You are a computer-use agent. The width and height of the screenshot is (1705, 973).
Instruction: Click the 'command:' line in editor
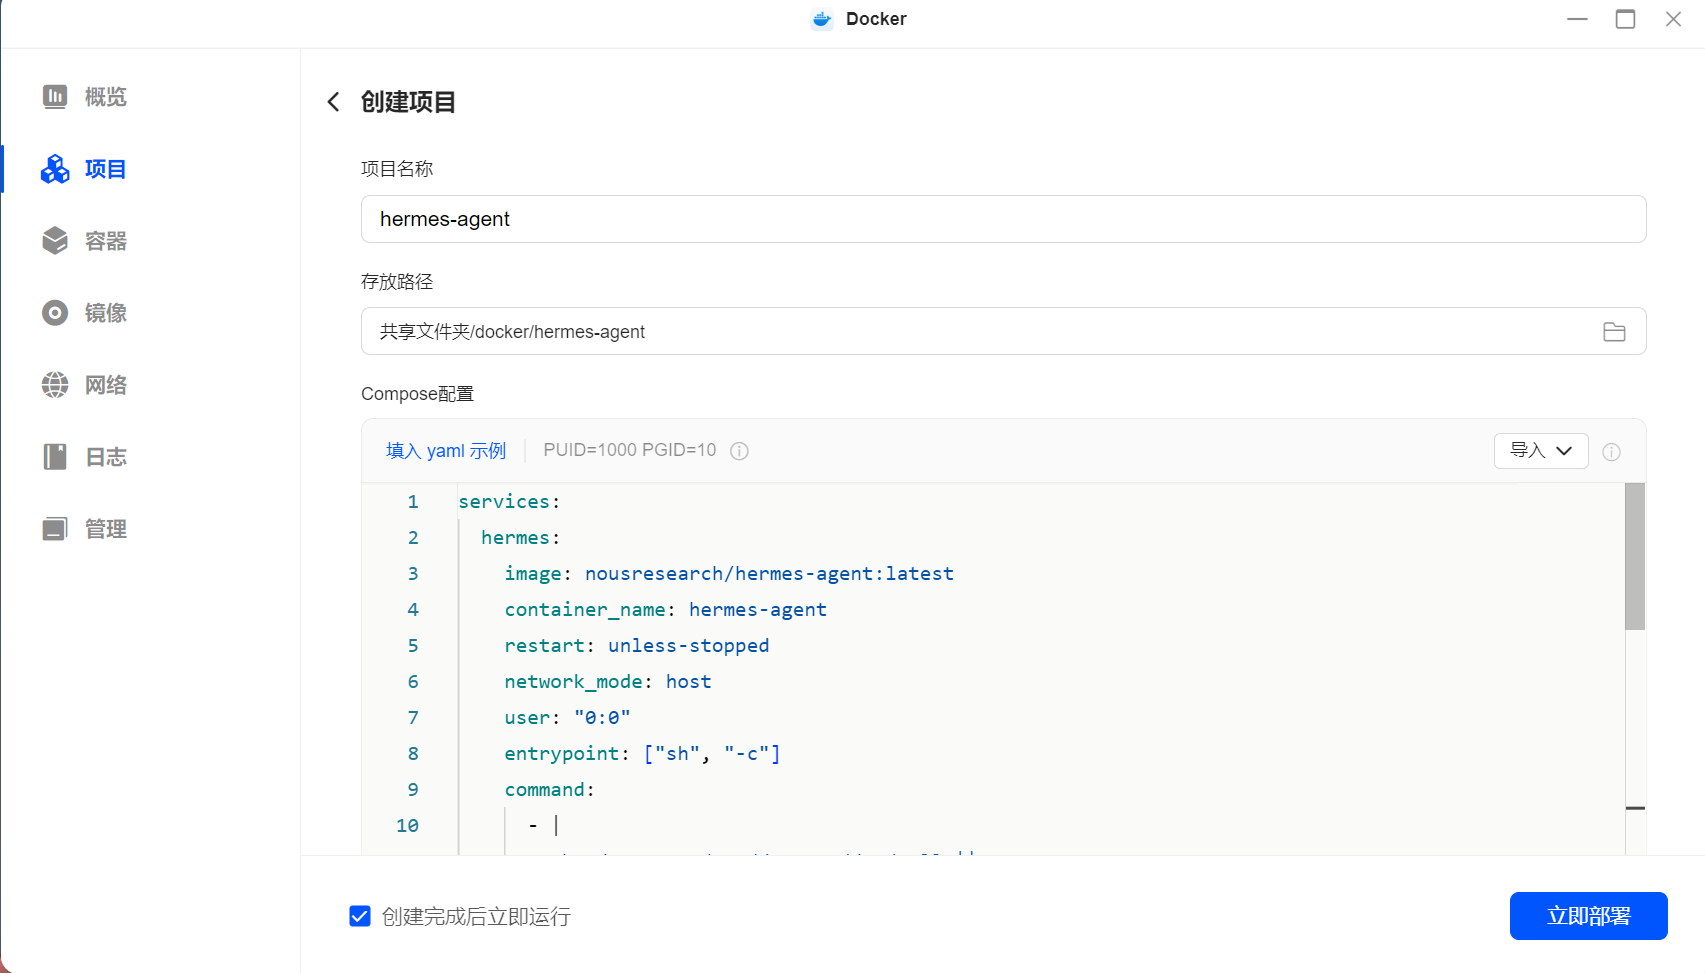click(x=550, y=789)
